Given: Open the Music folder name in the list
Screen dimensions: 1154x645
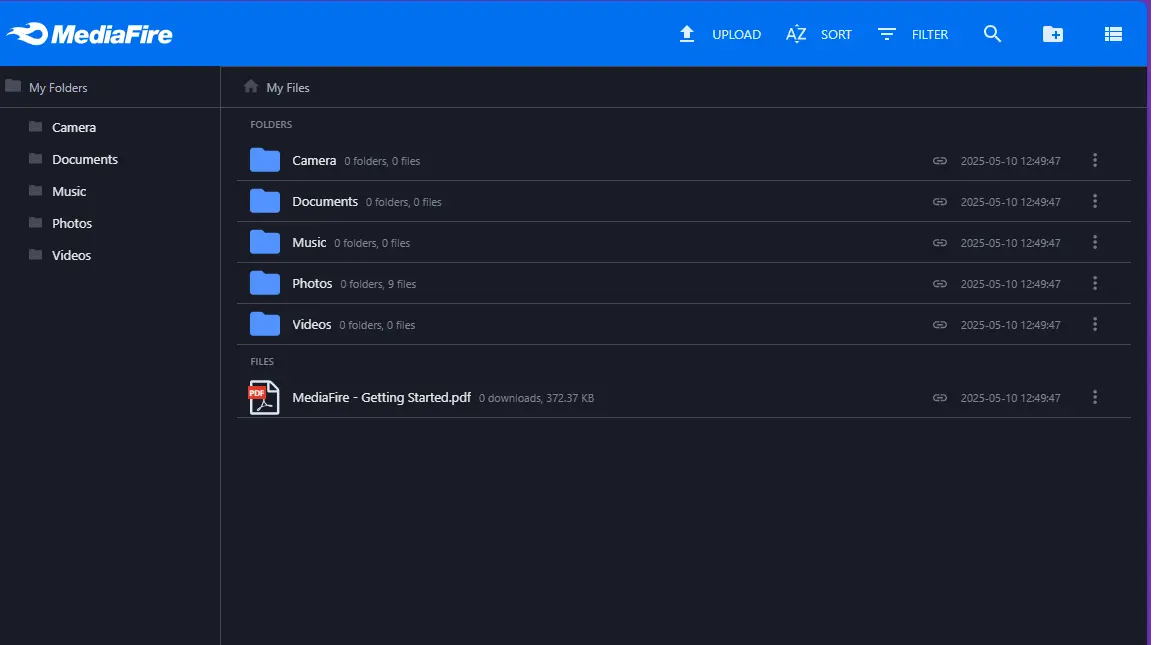Looking at the screenshot, I should click(309, 242).
